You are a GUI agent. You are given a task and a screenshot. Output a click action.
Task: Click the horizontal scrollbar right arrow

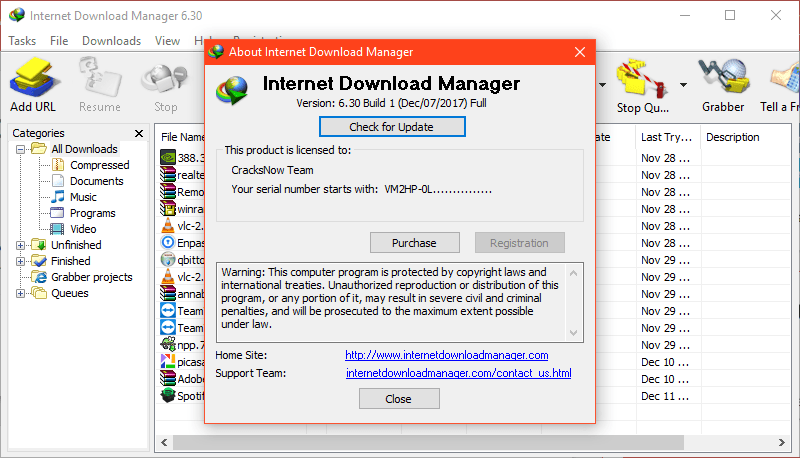(x=782, y=442)
